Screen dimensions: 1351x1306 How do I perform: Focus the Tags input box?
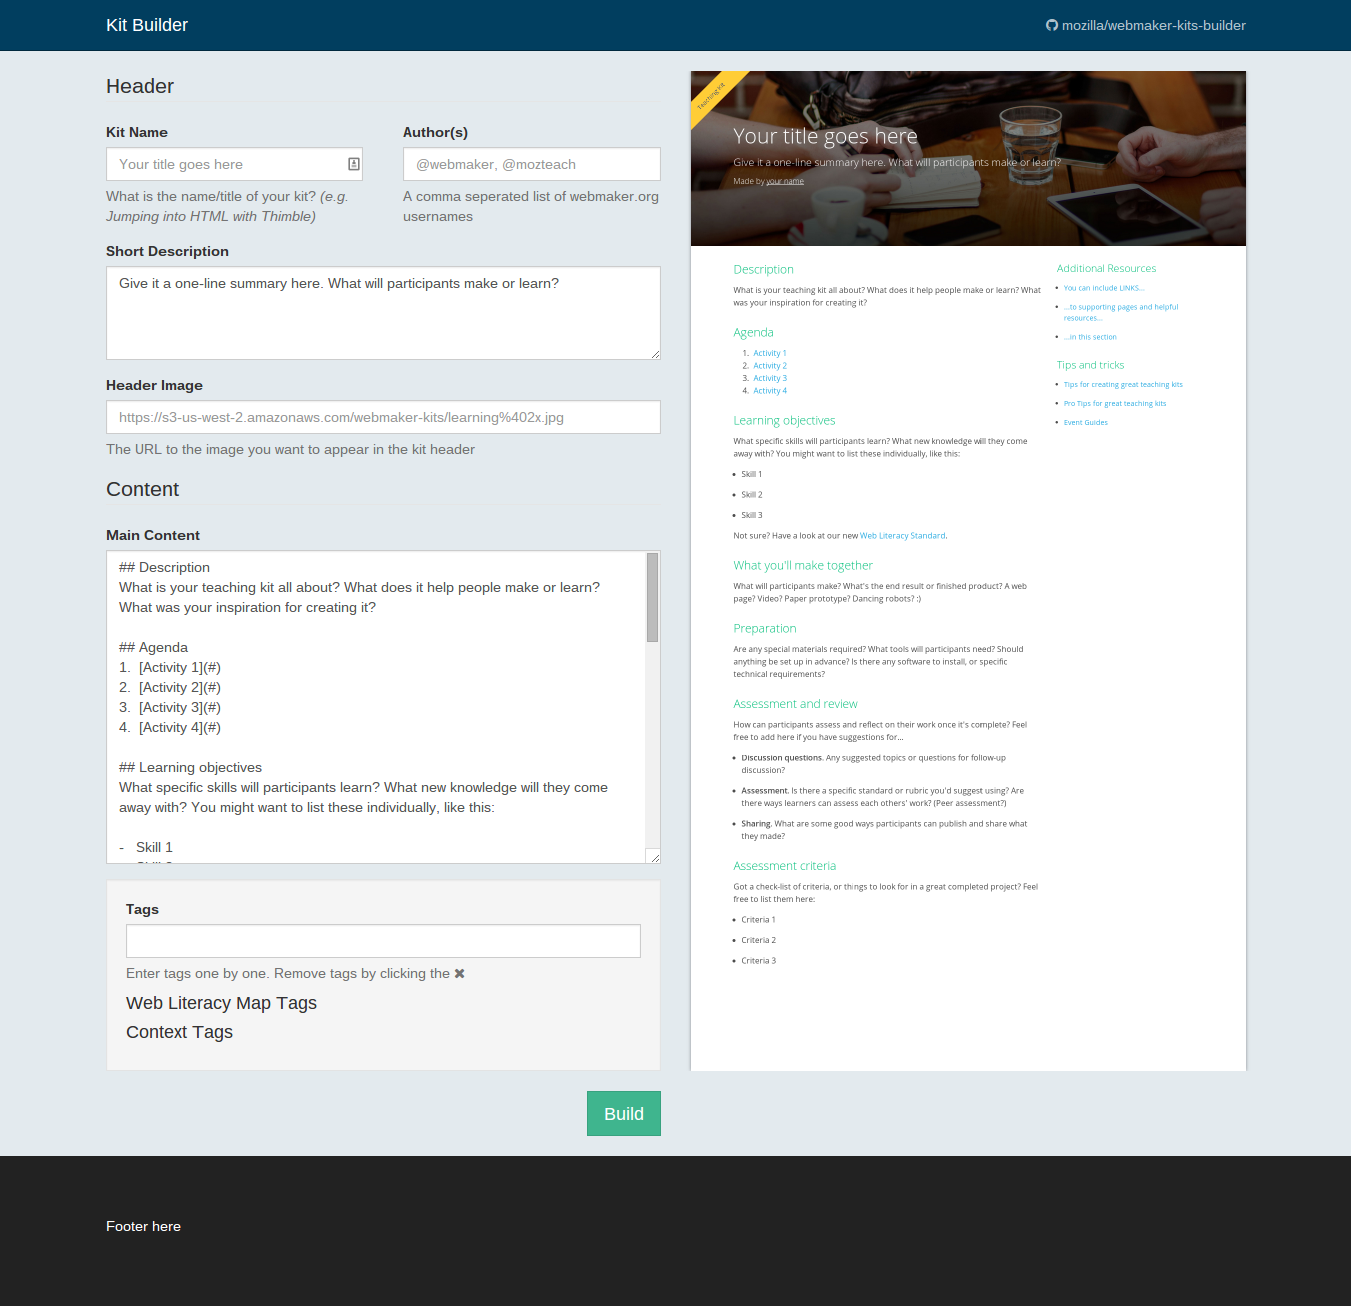coord(383,941)
